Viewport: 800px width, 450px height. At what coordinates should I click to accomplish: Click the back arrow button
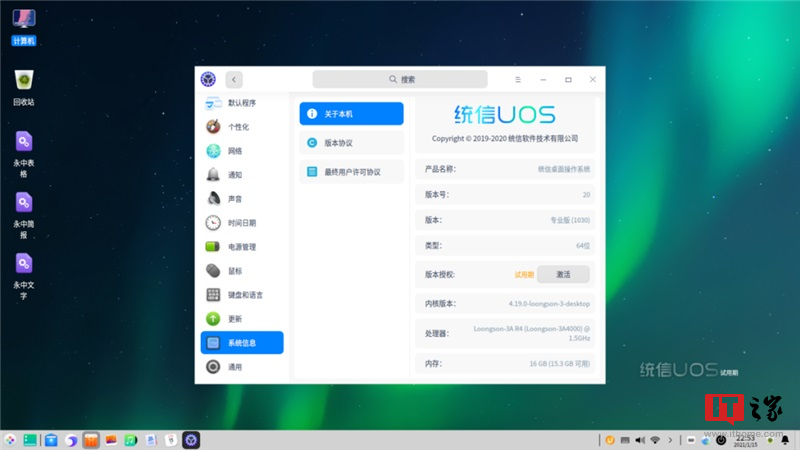[x=234, y=80]
